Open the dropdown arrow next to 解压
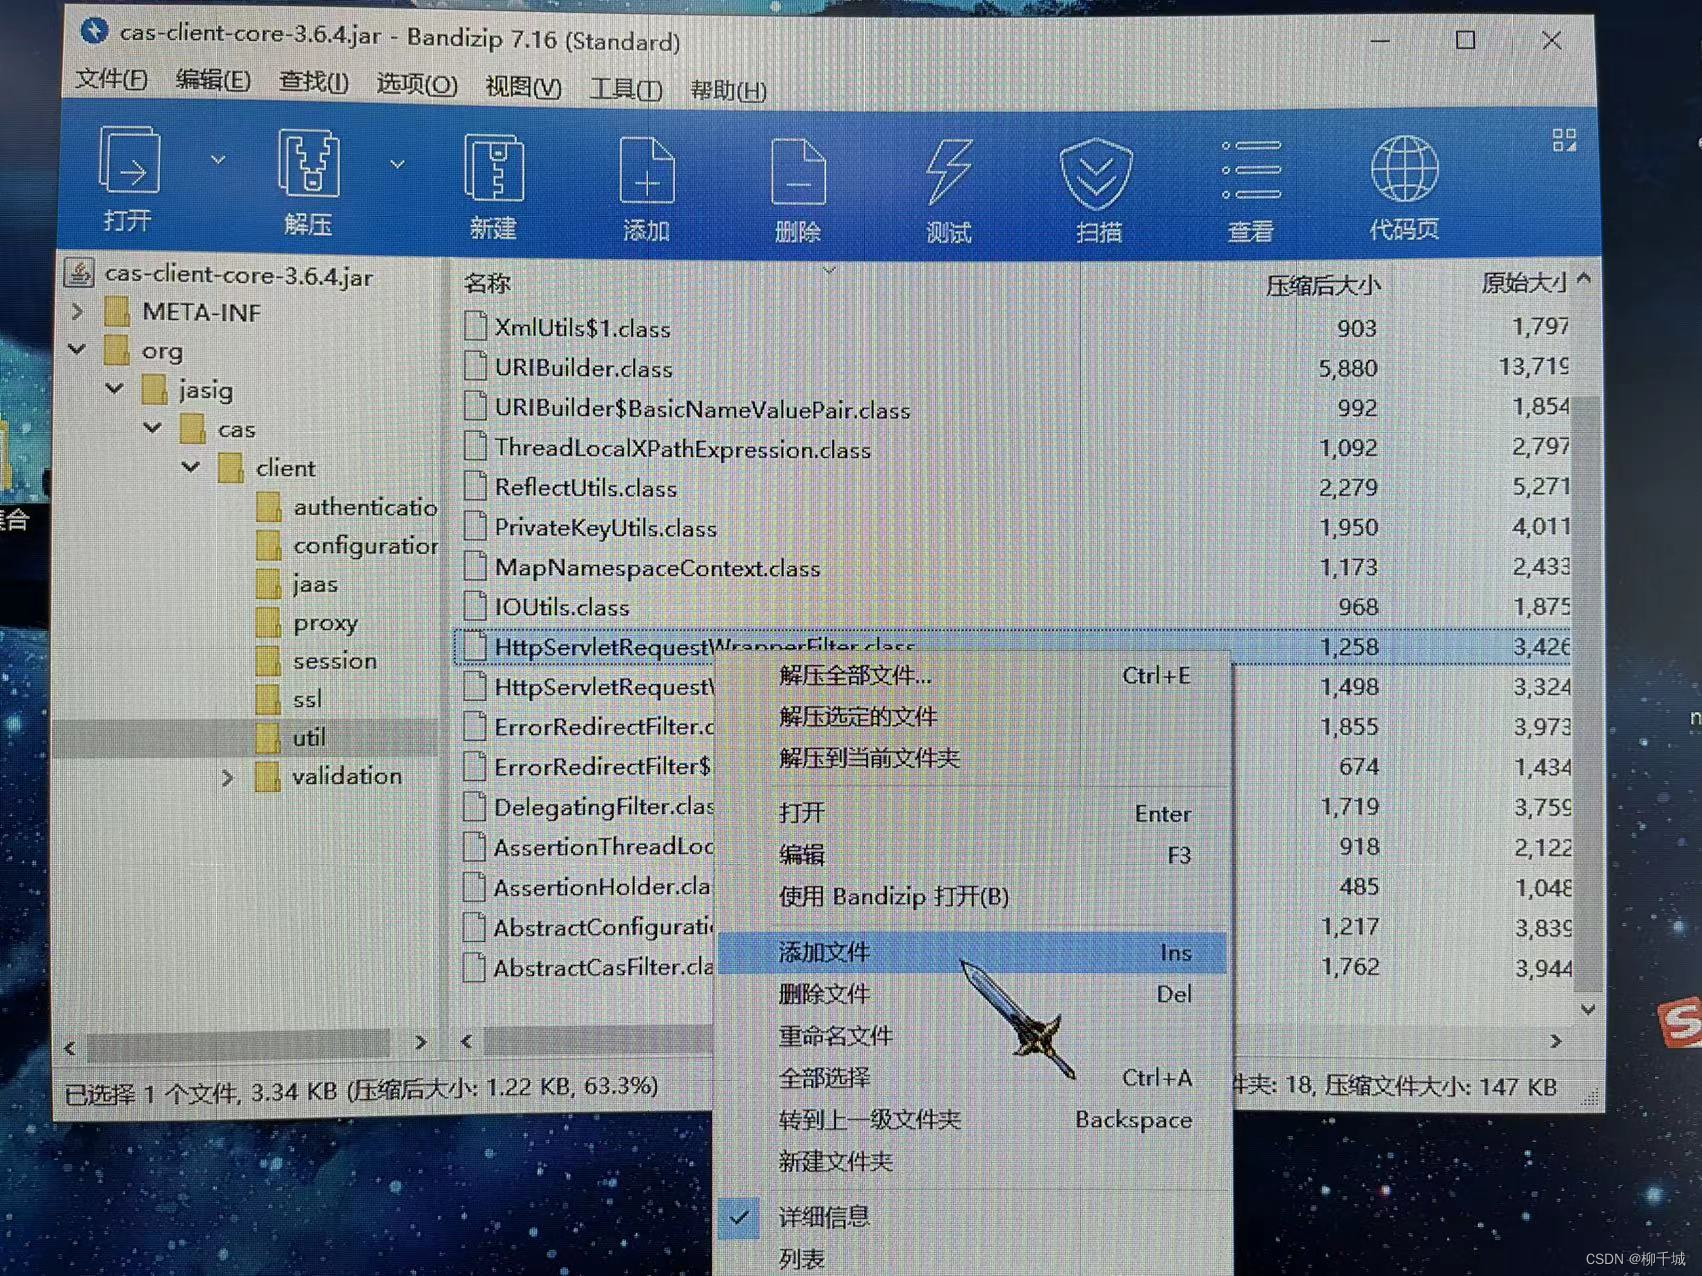 (x=397, y=164)
